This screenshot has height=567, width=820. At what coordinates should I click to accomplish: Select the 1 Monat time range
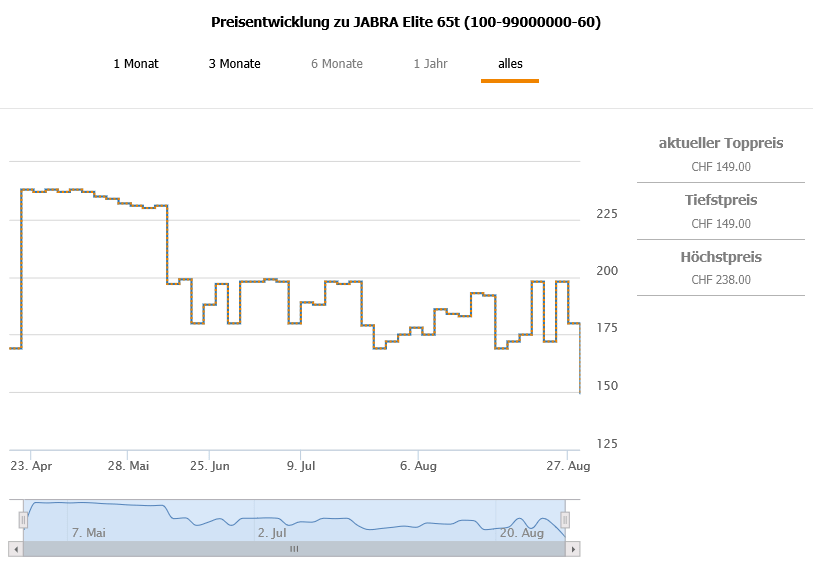coord(136,64)
